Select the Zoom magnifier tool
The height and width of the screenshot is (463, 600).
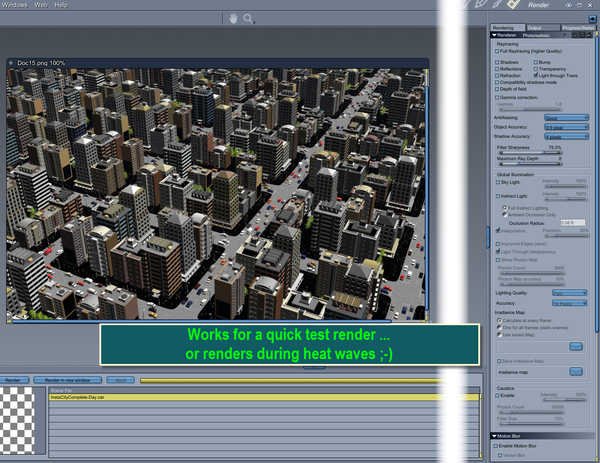point(249,18)
